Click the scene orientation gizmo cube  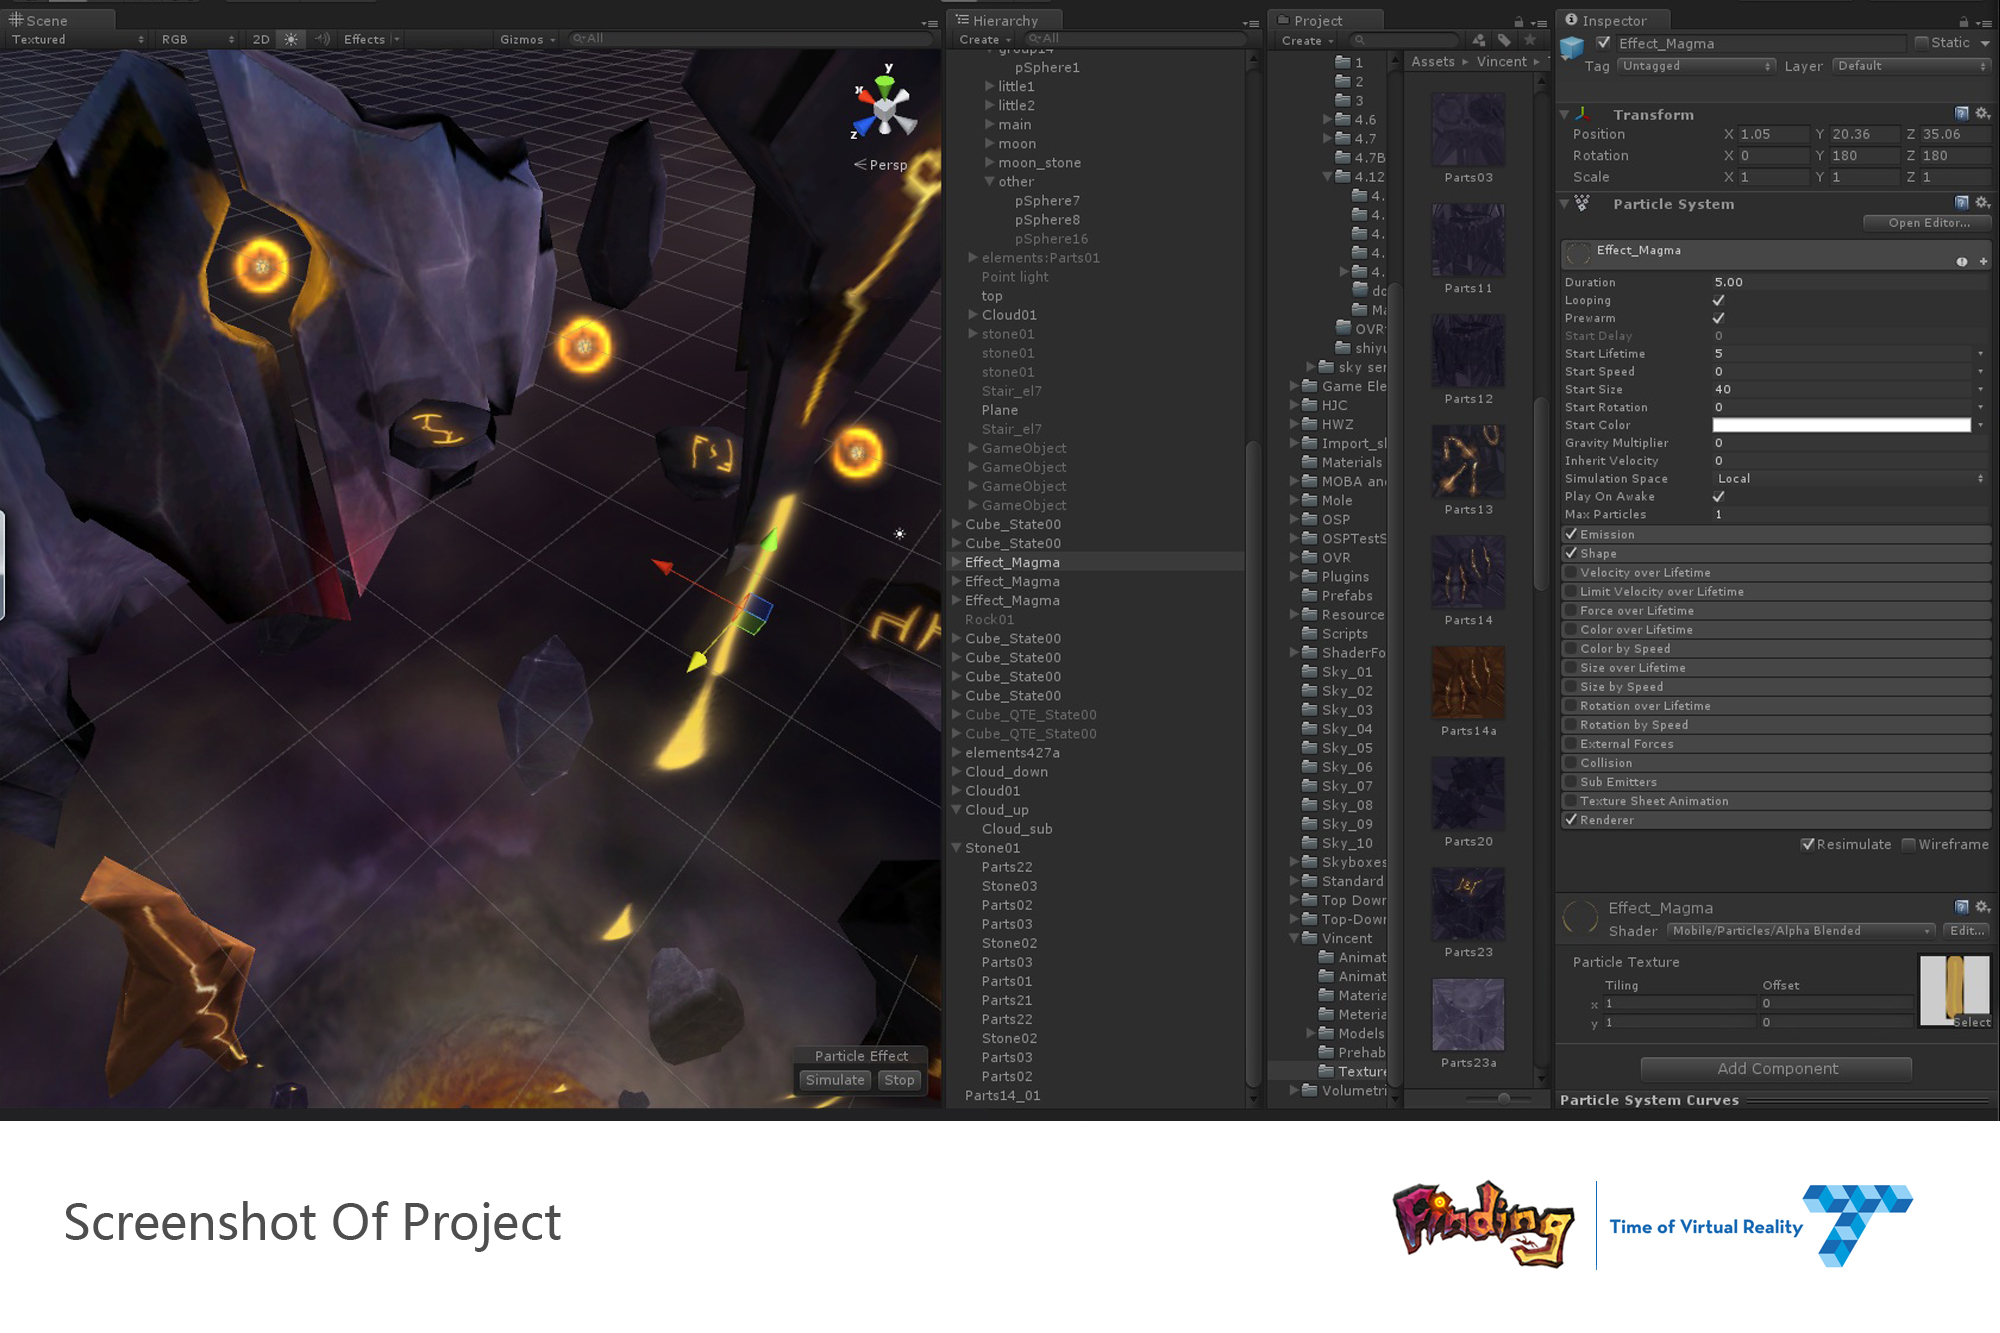coord(886,108)
